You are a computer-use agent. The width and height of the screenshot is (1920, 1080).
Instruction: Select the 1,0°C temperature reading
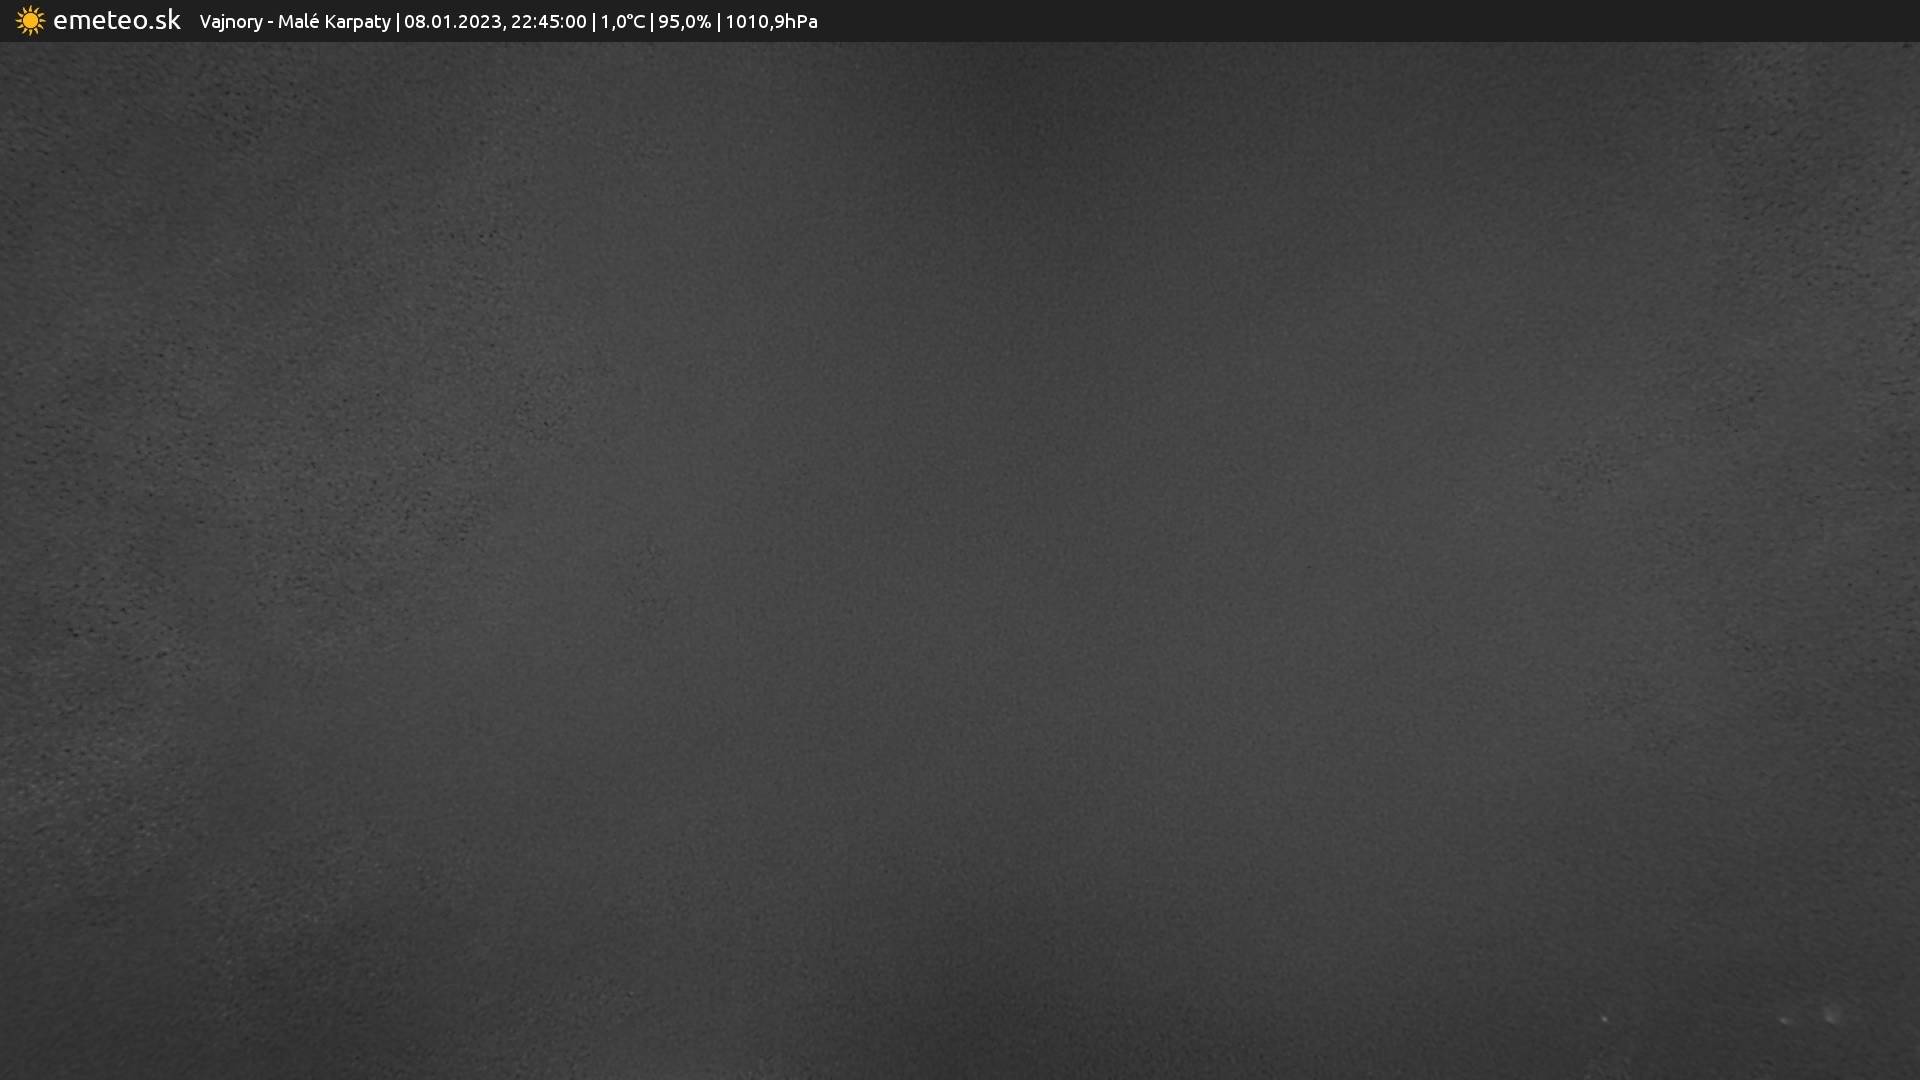tap(622, 22)
